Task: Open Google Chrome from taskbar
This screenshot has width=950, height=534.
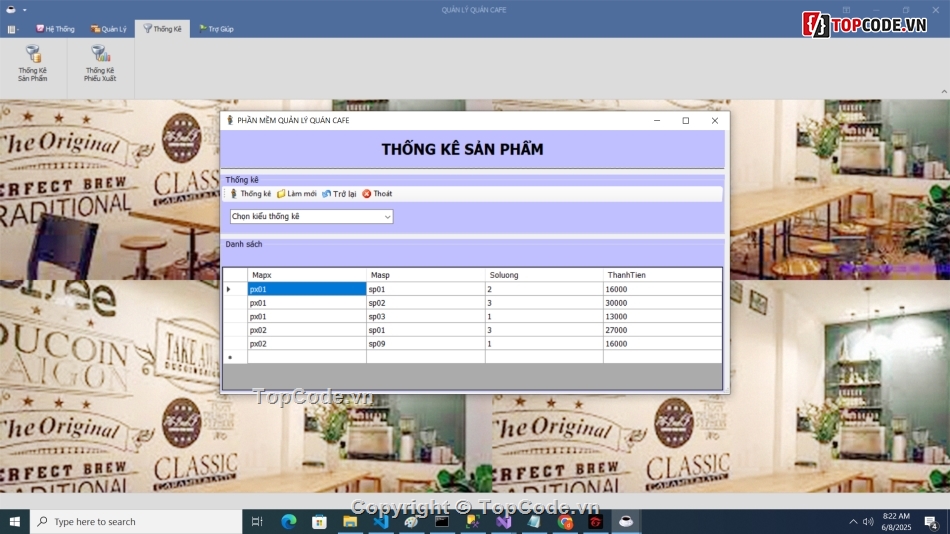Action: (565, 521)
